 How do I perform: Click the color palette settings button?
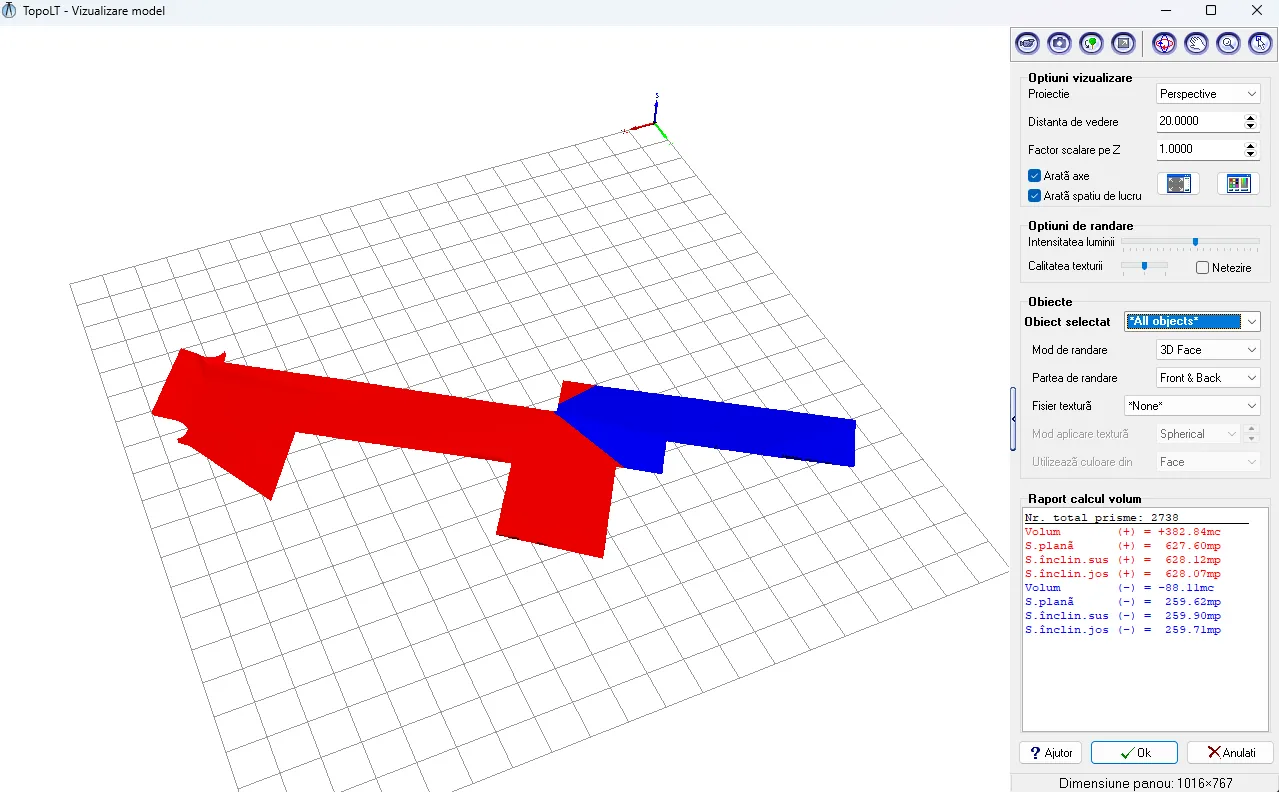(x=1238, y=184)
